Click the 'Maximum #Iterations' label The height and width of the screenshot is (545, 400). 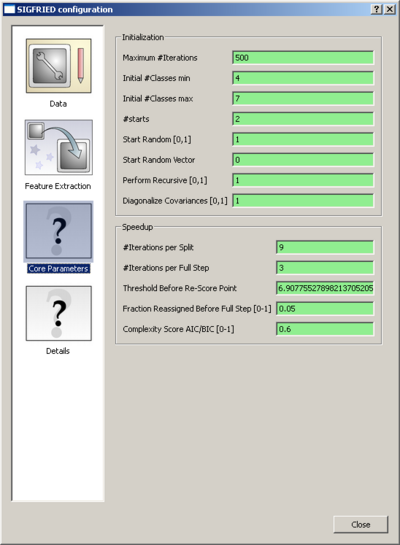160,58
